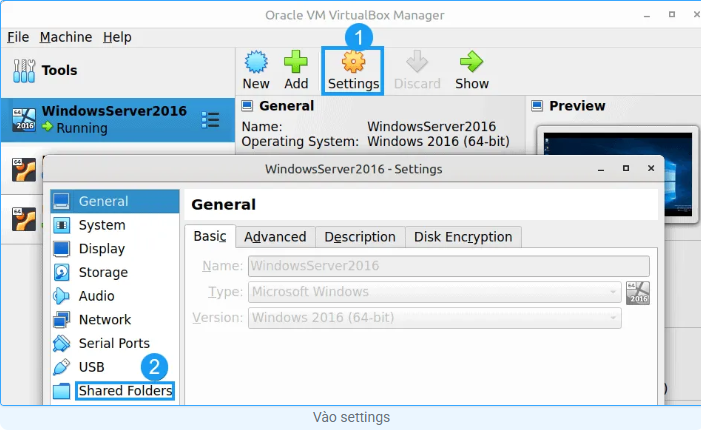This screenshot has height=431, width=701.
Task: Maximize the VirtualBox Manager window
Action: [671, 14]
